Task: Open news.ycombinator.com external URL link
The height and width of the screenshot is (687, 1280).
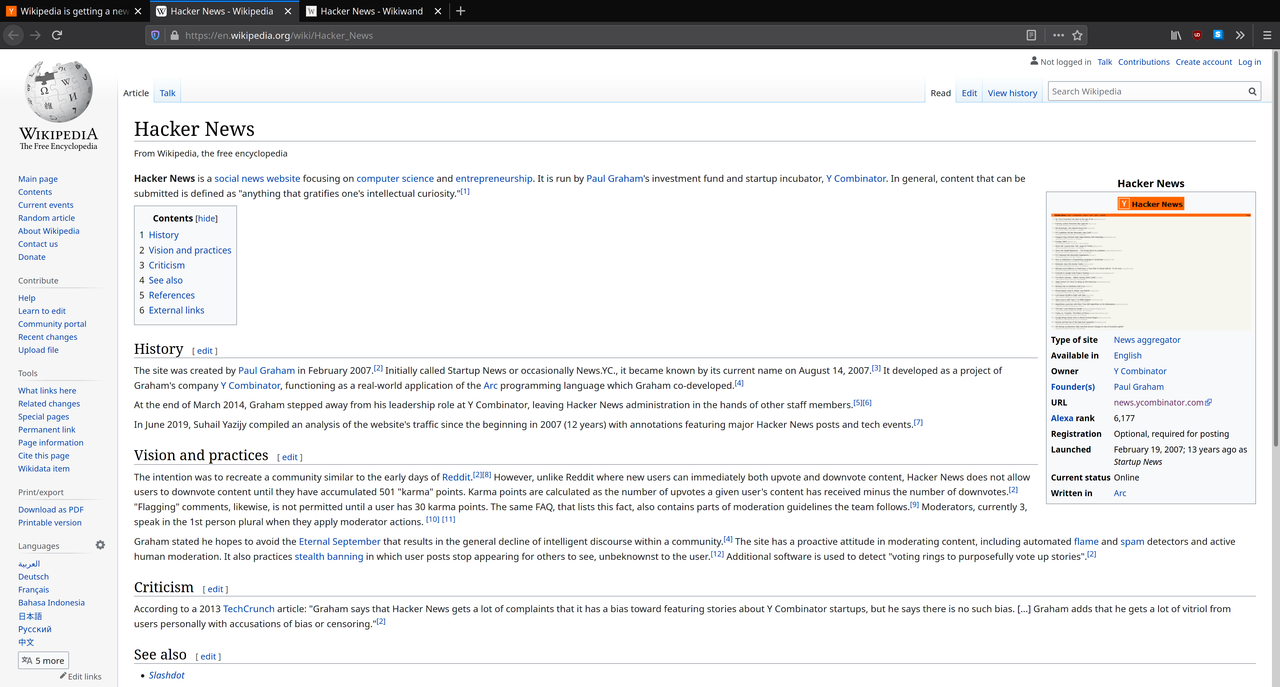Action: [1162, 402]
